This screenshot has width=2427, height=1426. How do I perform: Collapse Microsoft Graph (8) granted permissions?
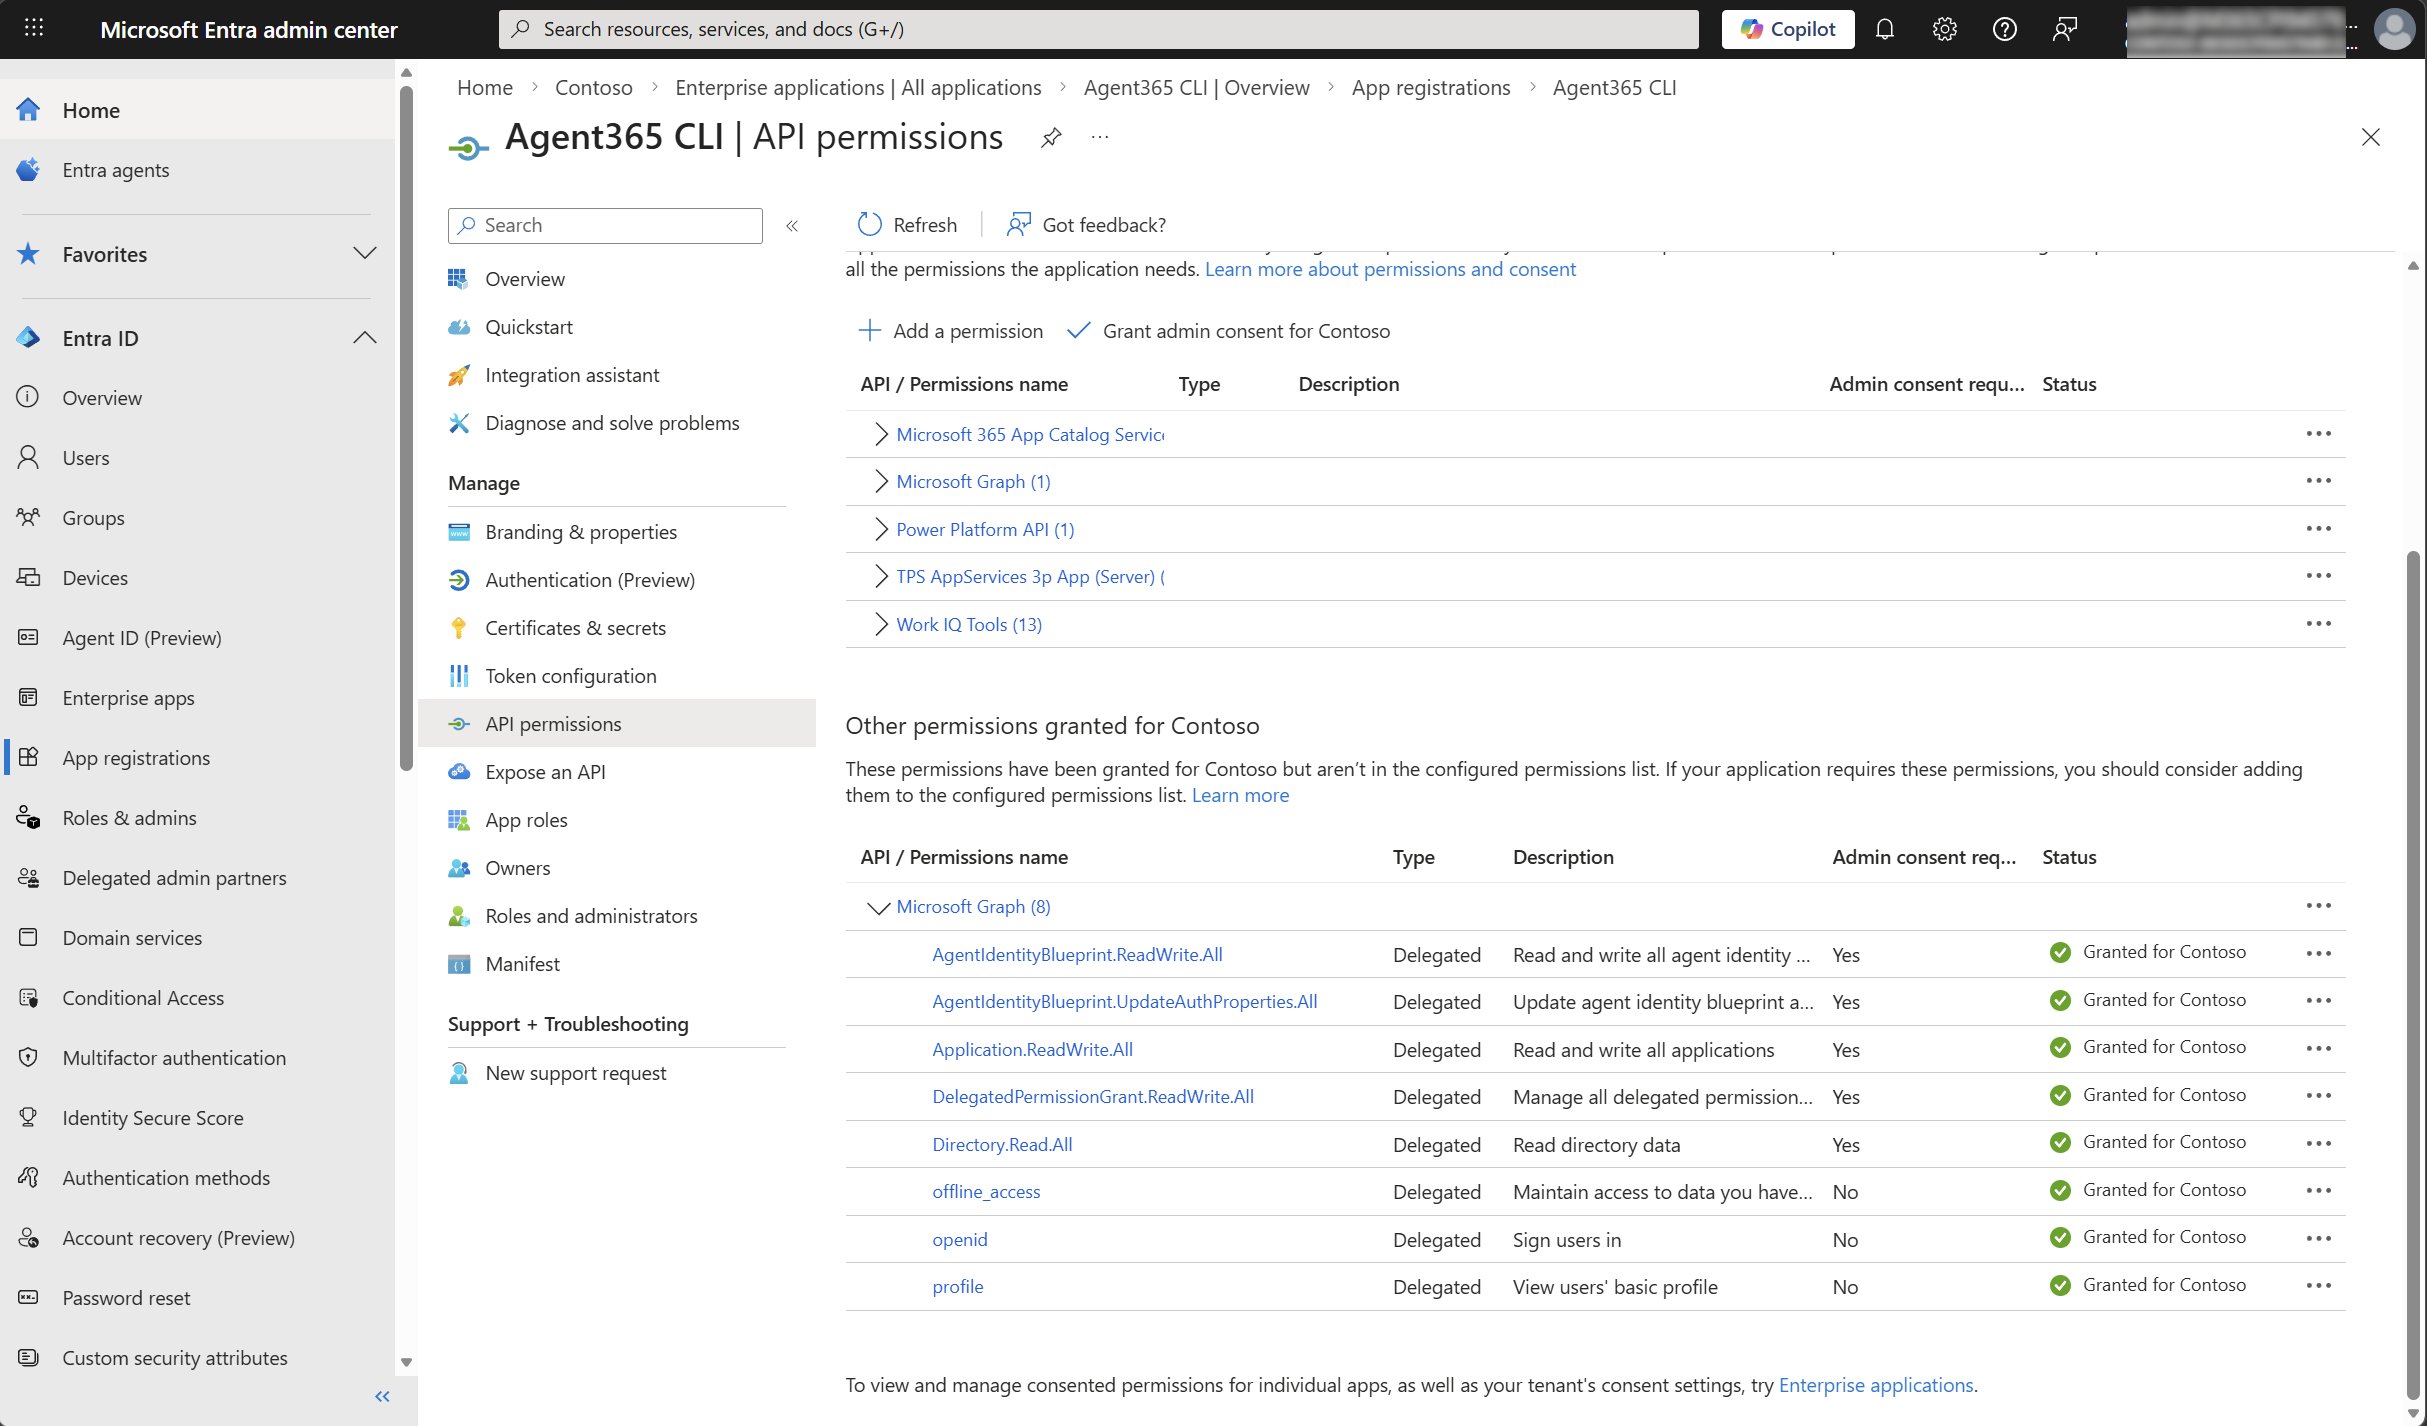tap(878, 907)
